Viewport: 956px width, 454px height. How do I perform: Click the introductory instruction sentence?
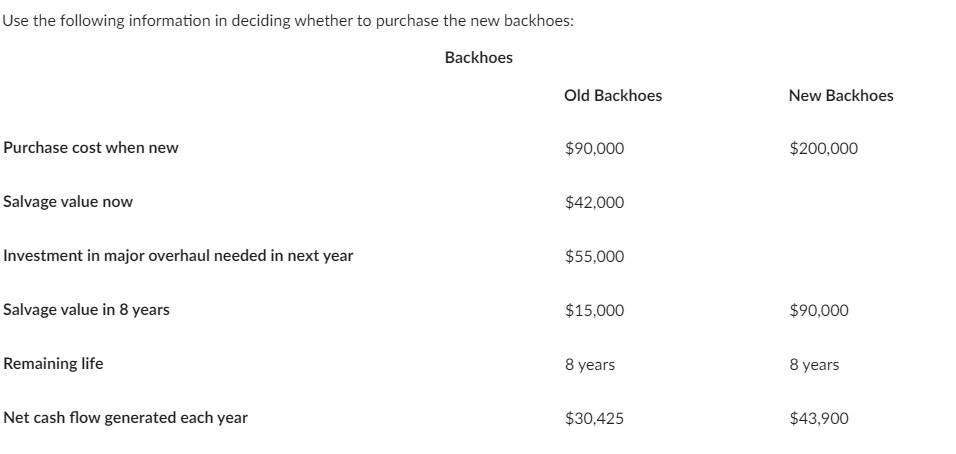288,21
